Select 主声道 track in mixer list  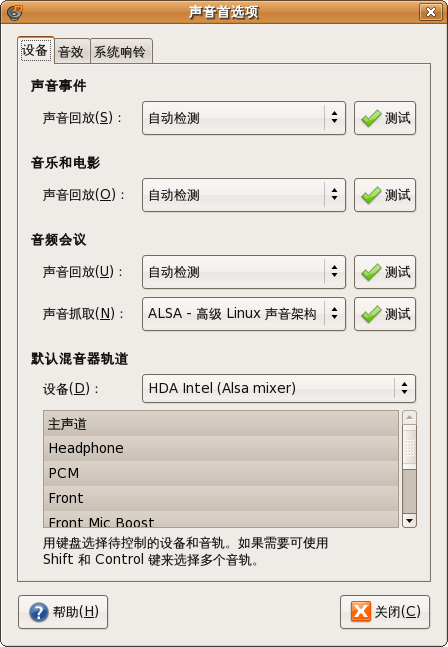pyautogui.click(x=221, y=424)
